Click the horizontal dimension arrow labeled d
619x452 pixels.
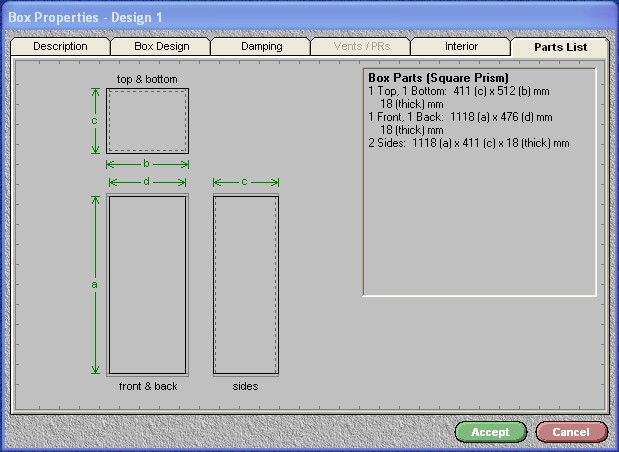coord(147,182)
